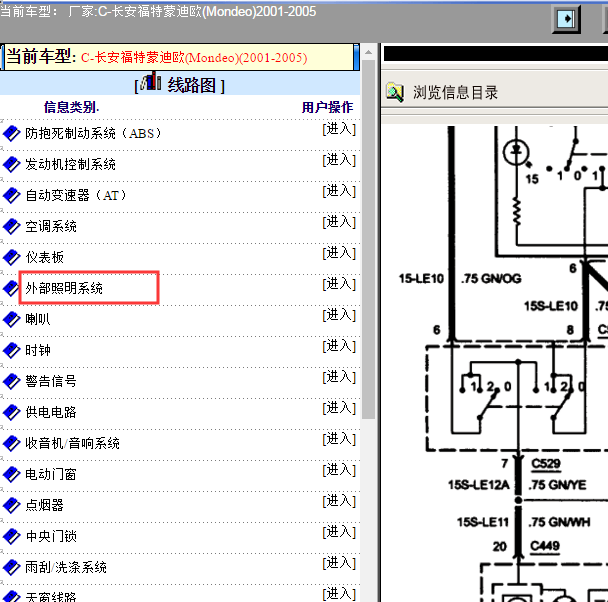This screenshot has height=602, width=608.
Task: Select the 喇叭 row text
Action: click(38, 319)
